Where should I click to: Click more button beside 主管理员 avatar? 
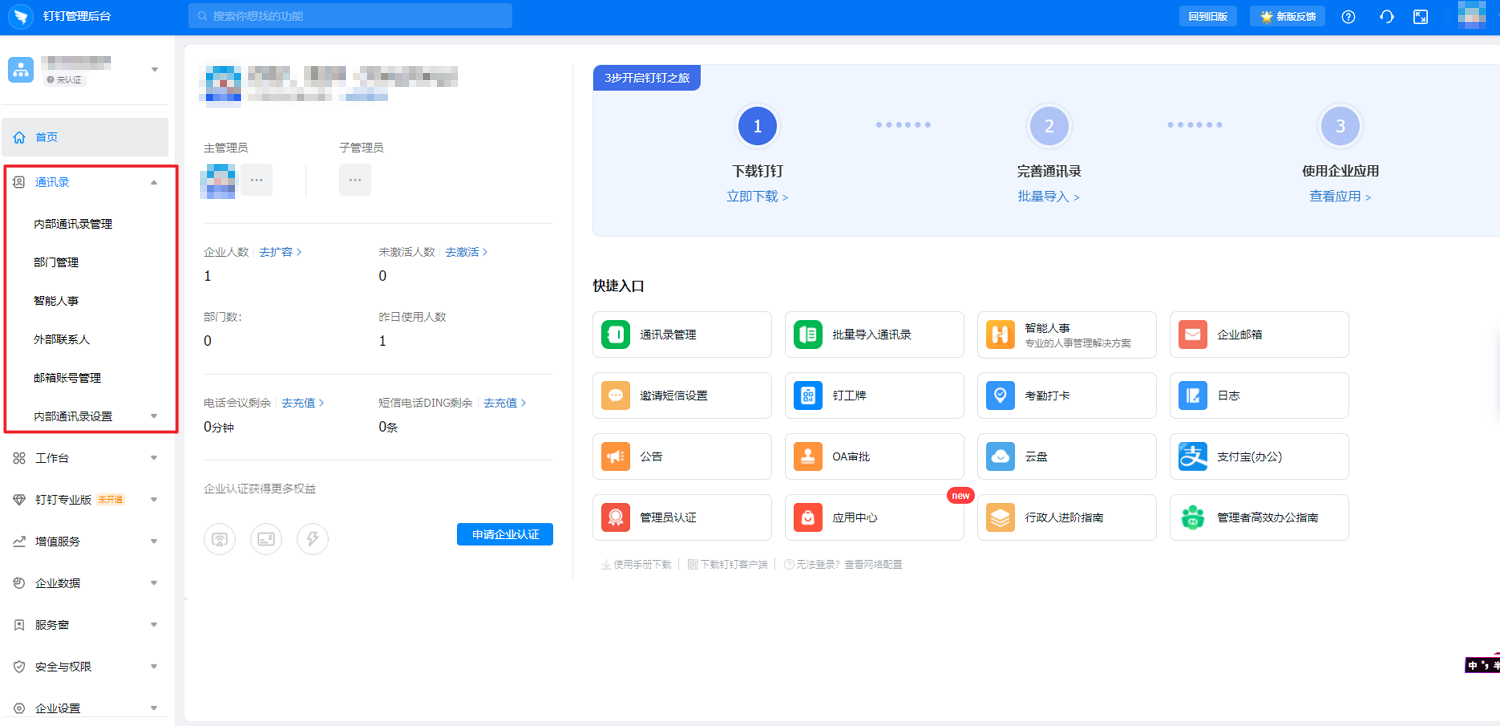click(x=256, y=180)
